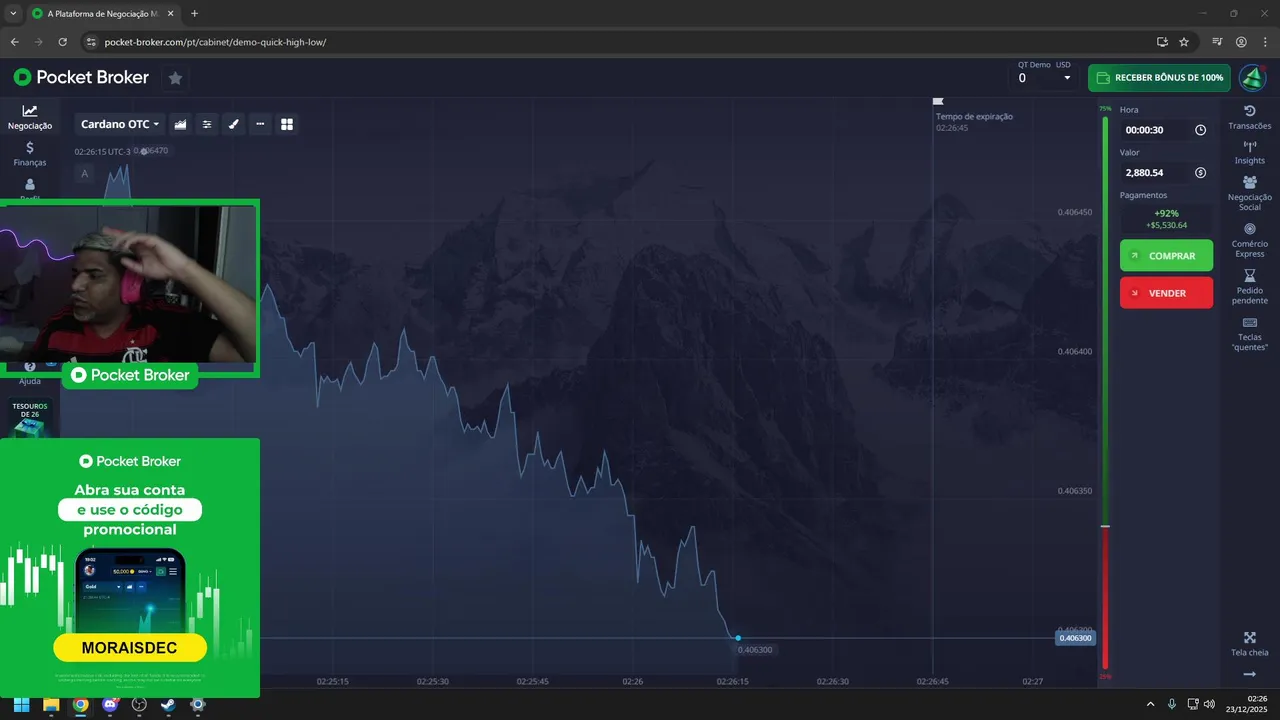Image resolution: width=1280 pixels, height=720 pixels.
Task: Open the Finanças sidebar section
Action: [x=30, y=153]
